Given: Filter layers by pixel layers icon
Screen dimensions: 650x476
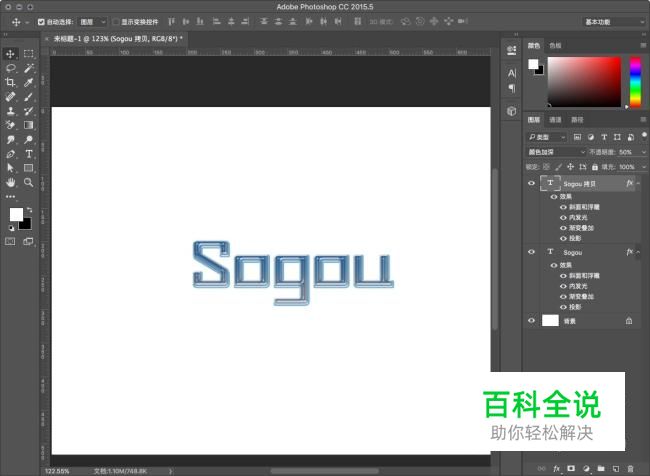Looking at the screenshot, I should coord(577,137).
